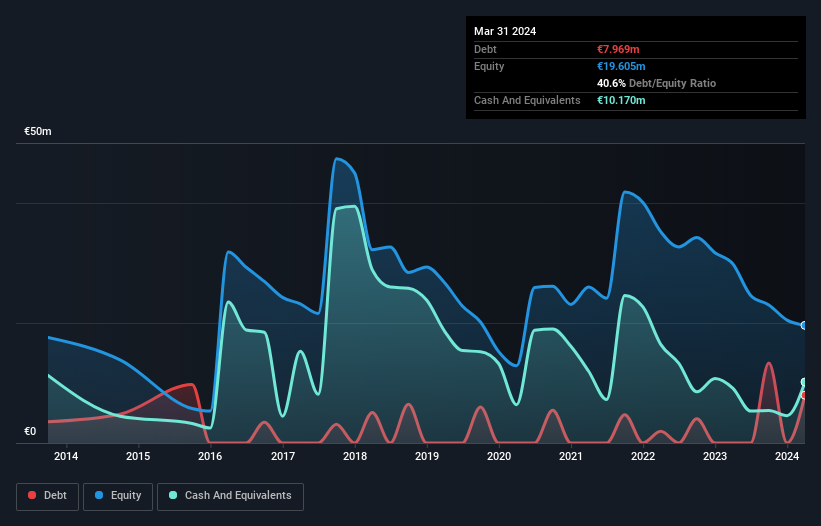Click the 2014 x-axis label
Screen dimensions: 821x526
[66, 456]
